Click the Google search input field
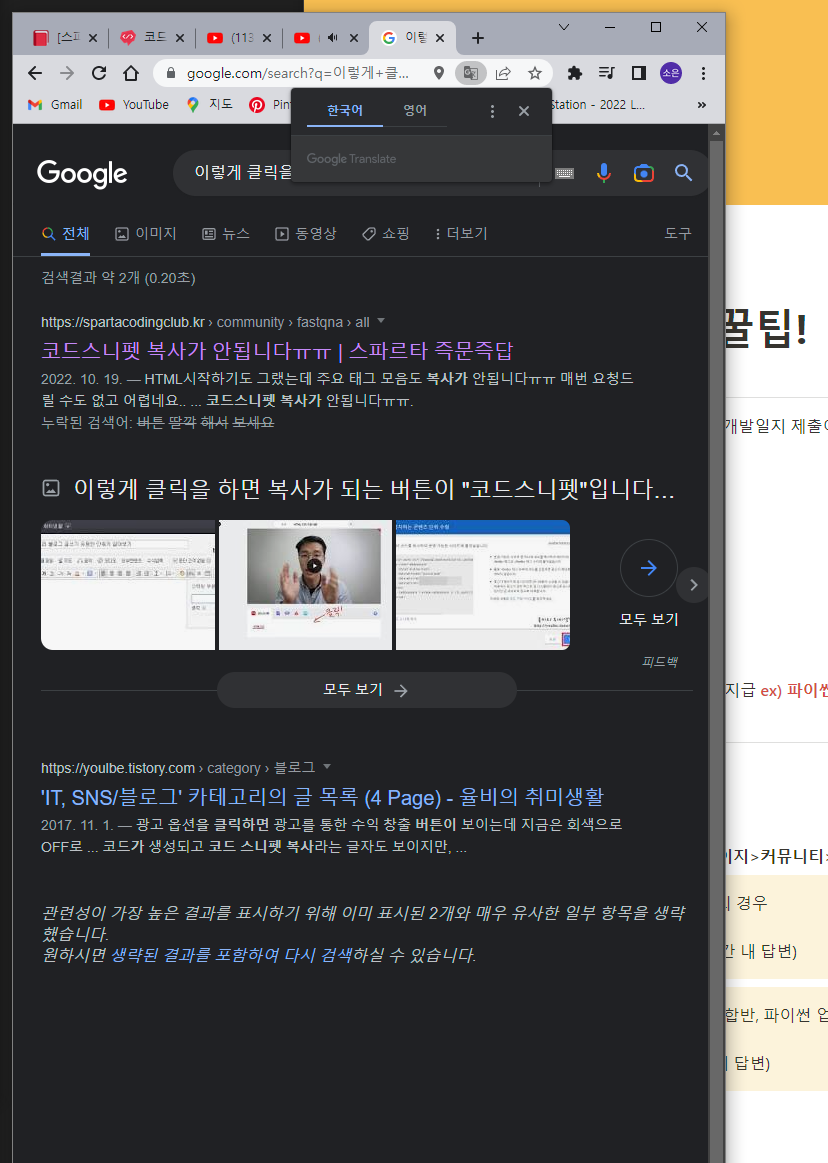Image resolution: width=828 pixels, height=1163 pixels. 243,173
